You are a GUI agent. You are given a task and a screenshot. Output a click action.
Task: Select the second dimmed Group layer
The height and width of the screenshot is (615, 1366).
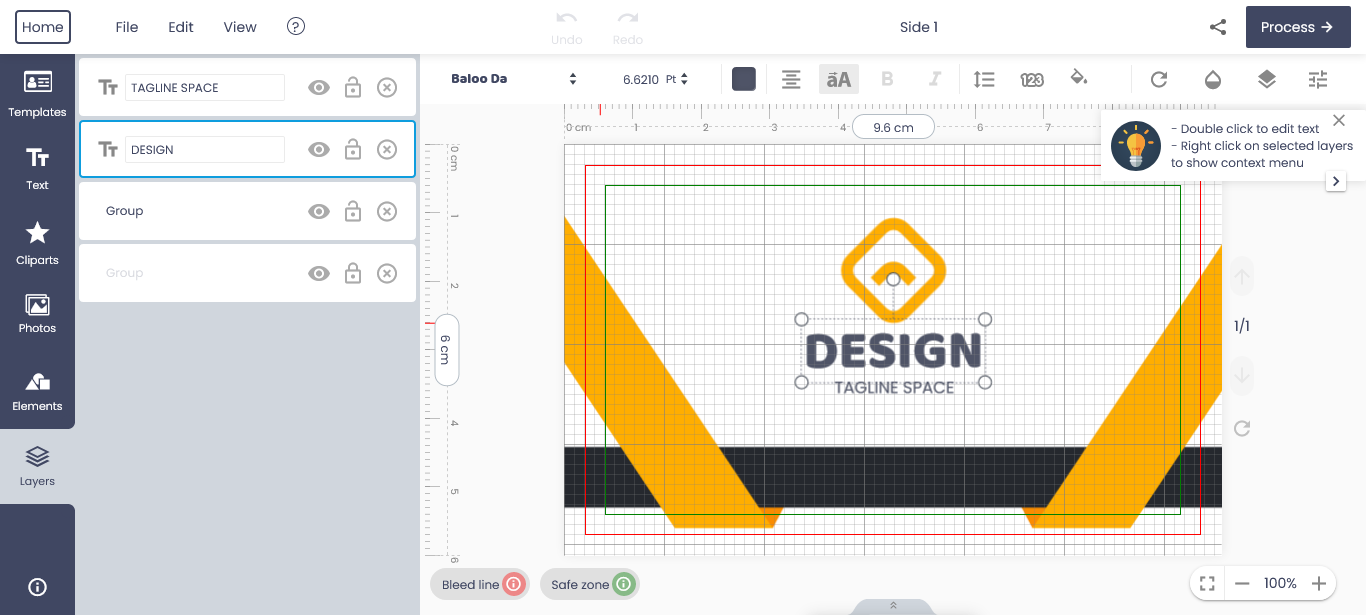coord(247,273)
